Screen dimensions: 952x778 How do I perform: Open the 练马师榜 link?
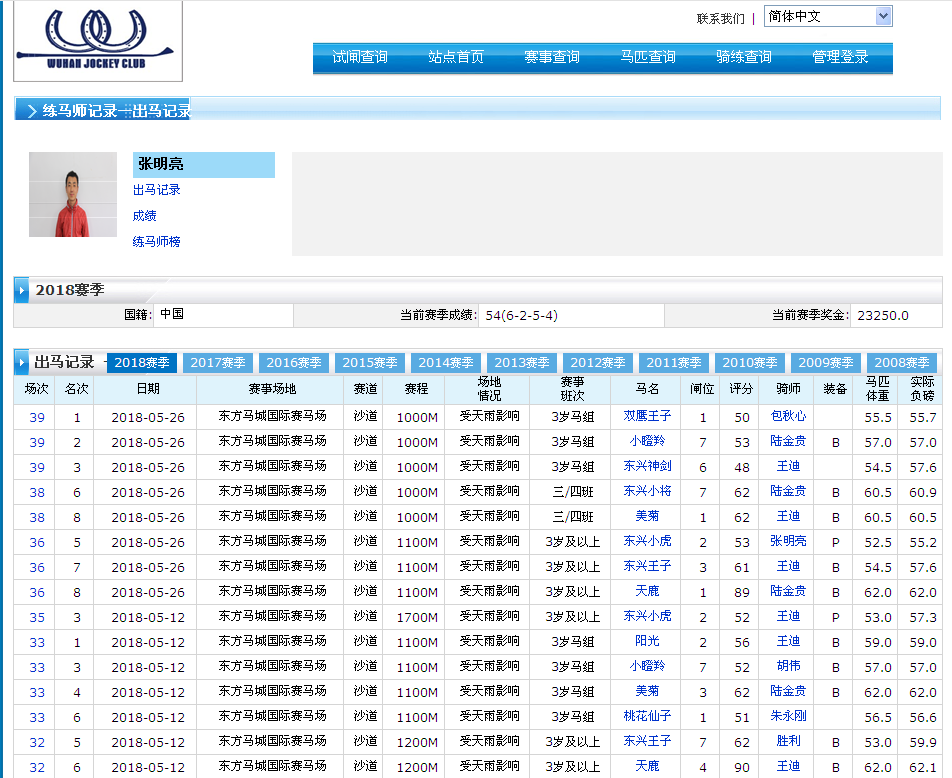point(157,242)
